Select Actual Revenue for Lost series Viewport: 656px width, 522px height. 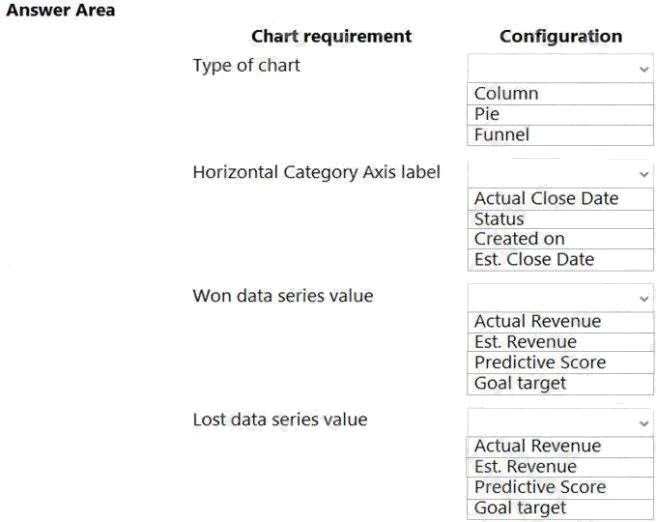coord(537,446)
